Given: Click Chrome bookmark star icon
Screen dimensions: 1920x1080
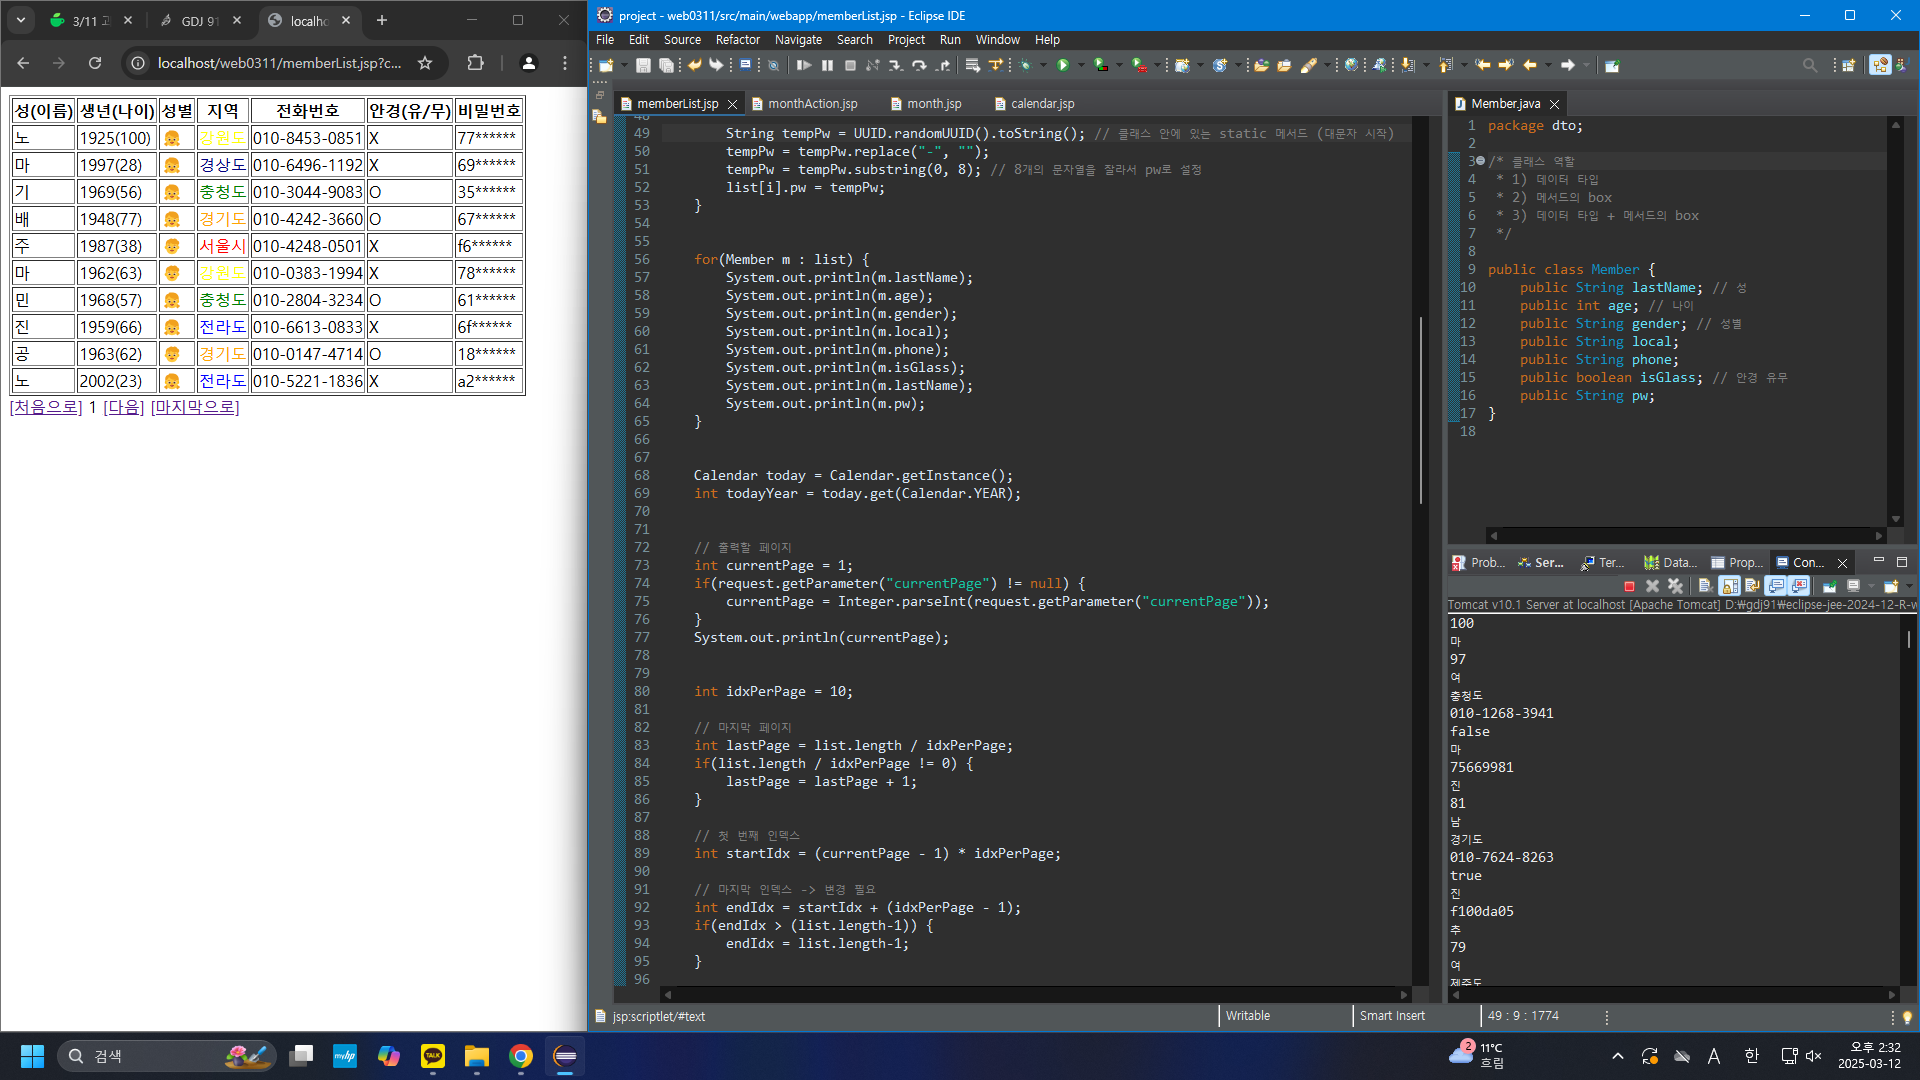Looking at the screenshot, I should coord(425,63).
